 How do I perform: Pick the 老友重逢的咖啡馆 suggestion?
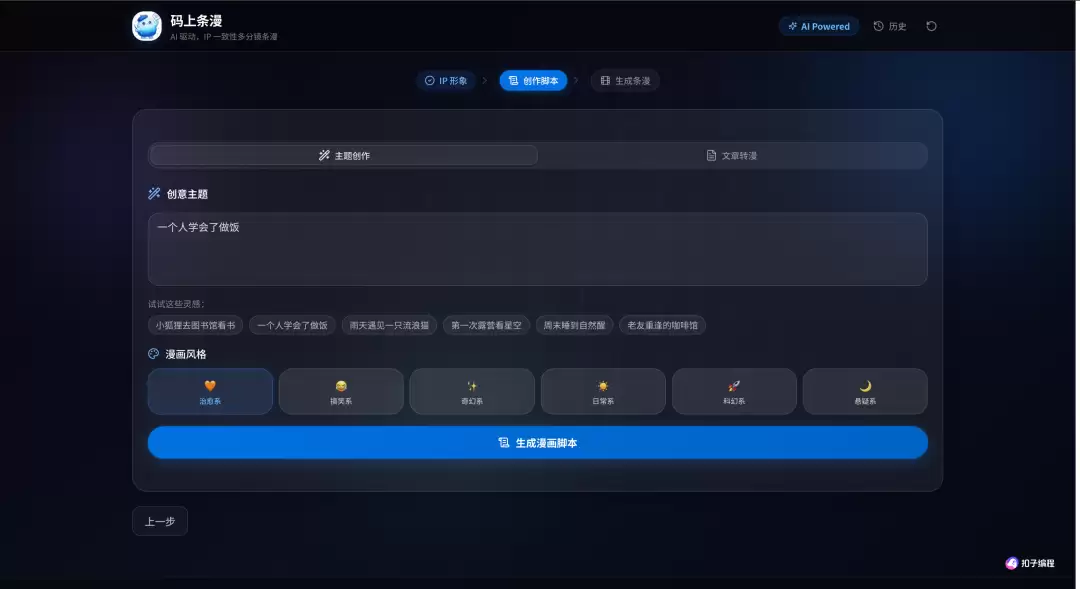point(662,325)
